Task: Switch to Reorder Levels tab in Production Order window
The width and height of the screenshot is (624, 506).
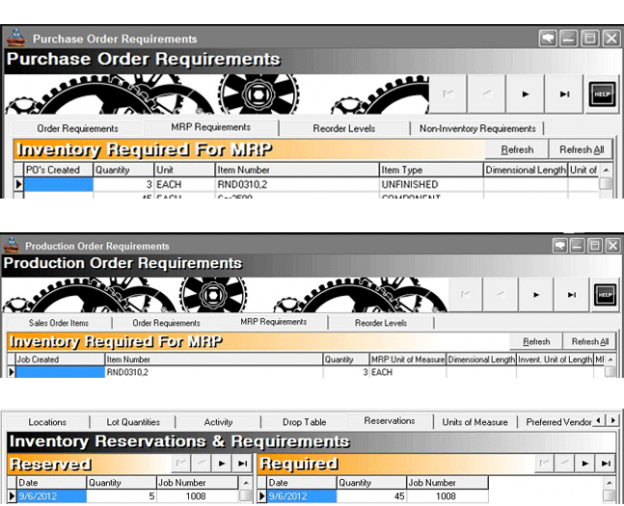Action: pos(381,323)
